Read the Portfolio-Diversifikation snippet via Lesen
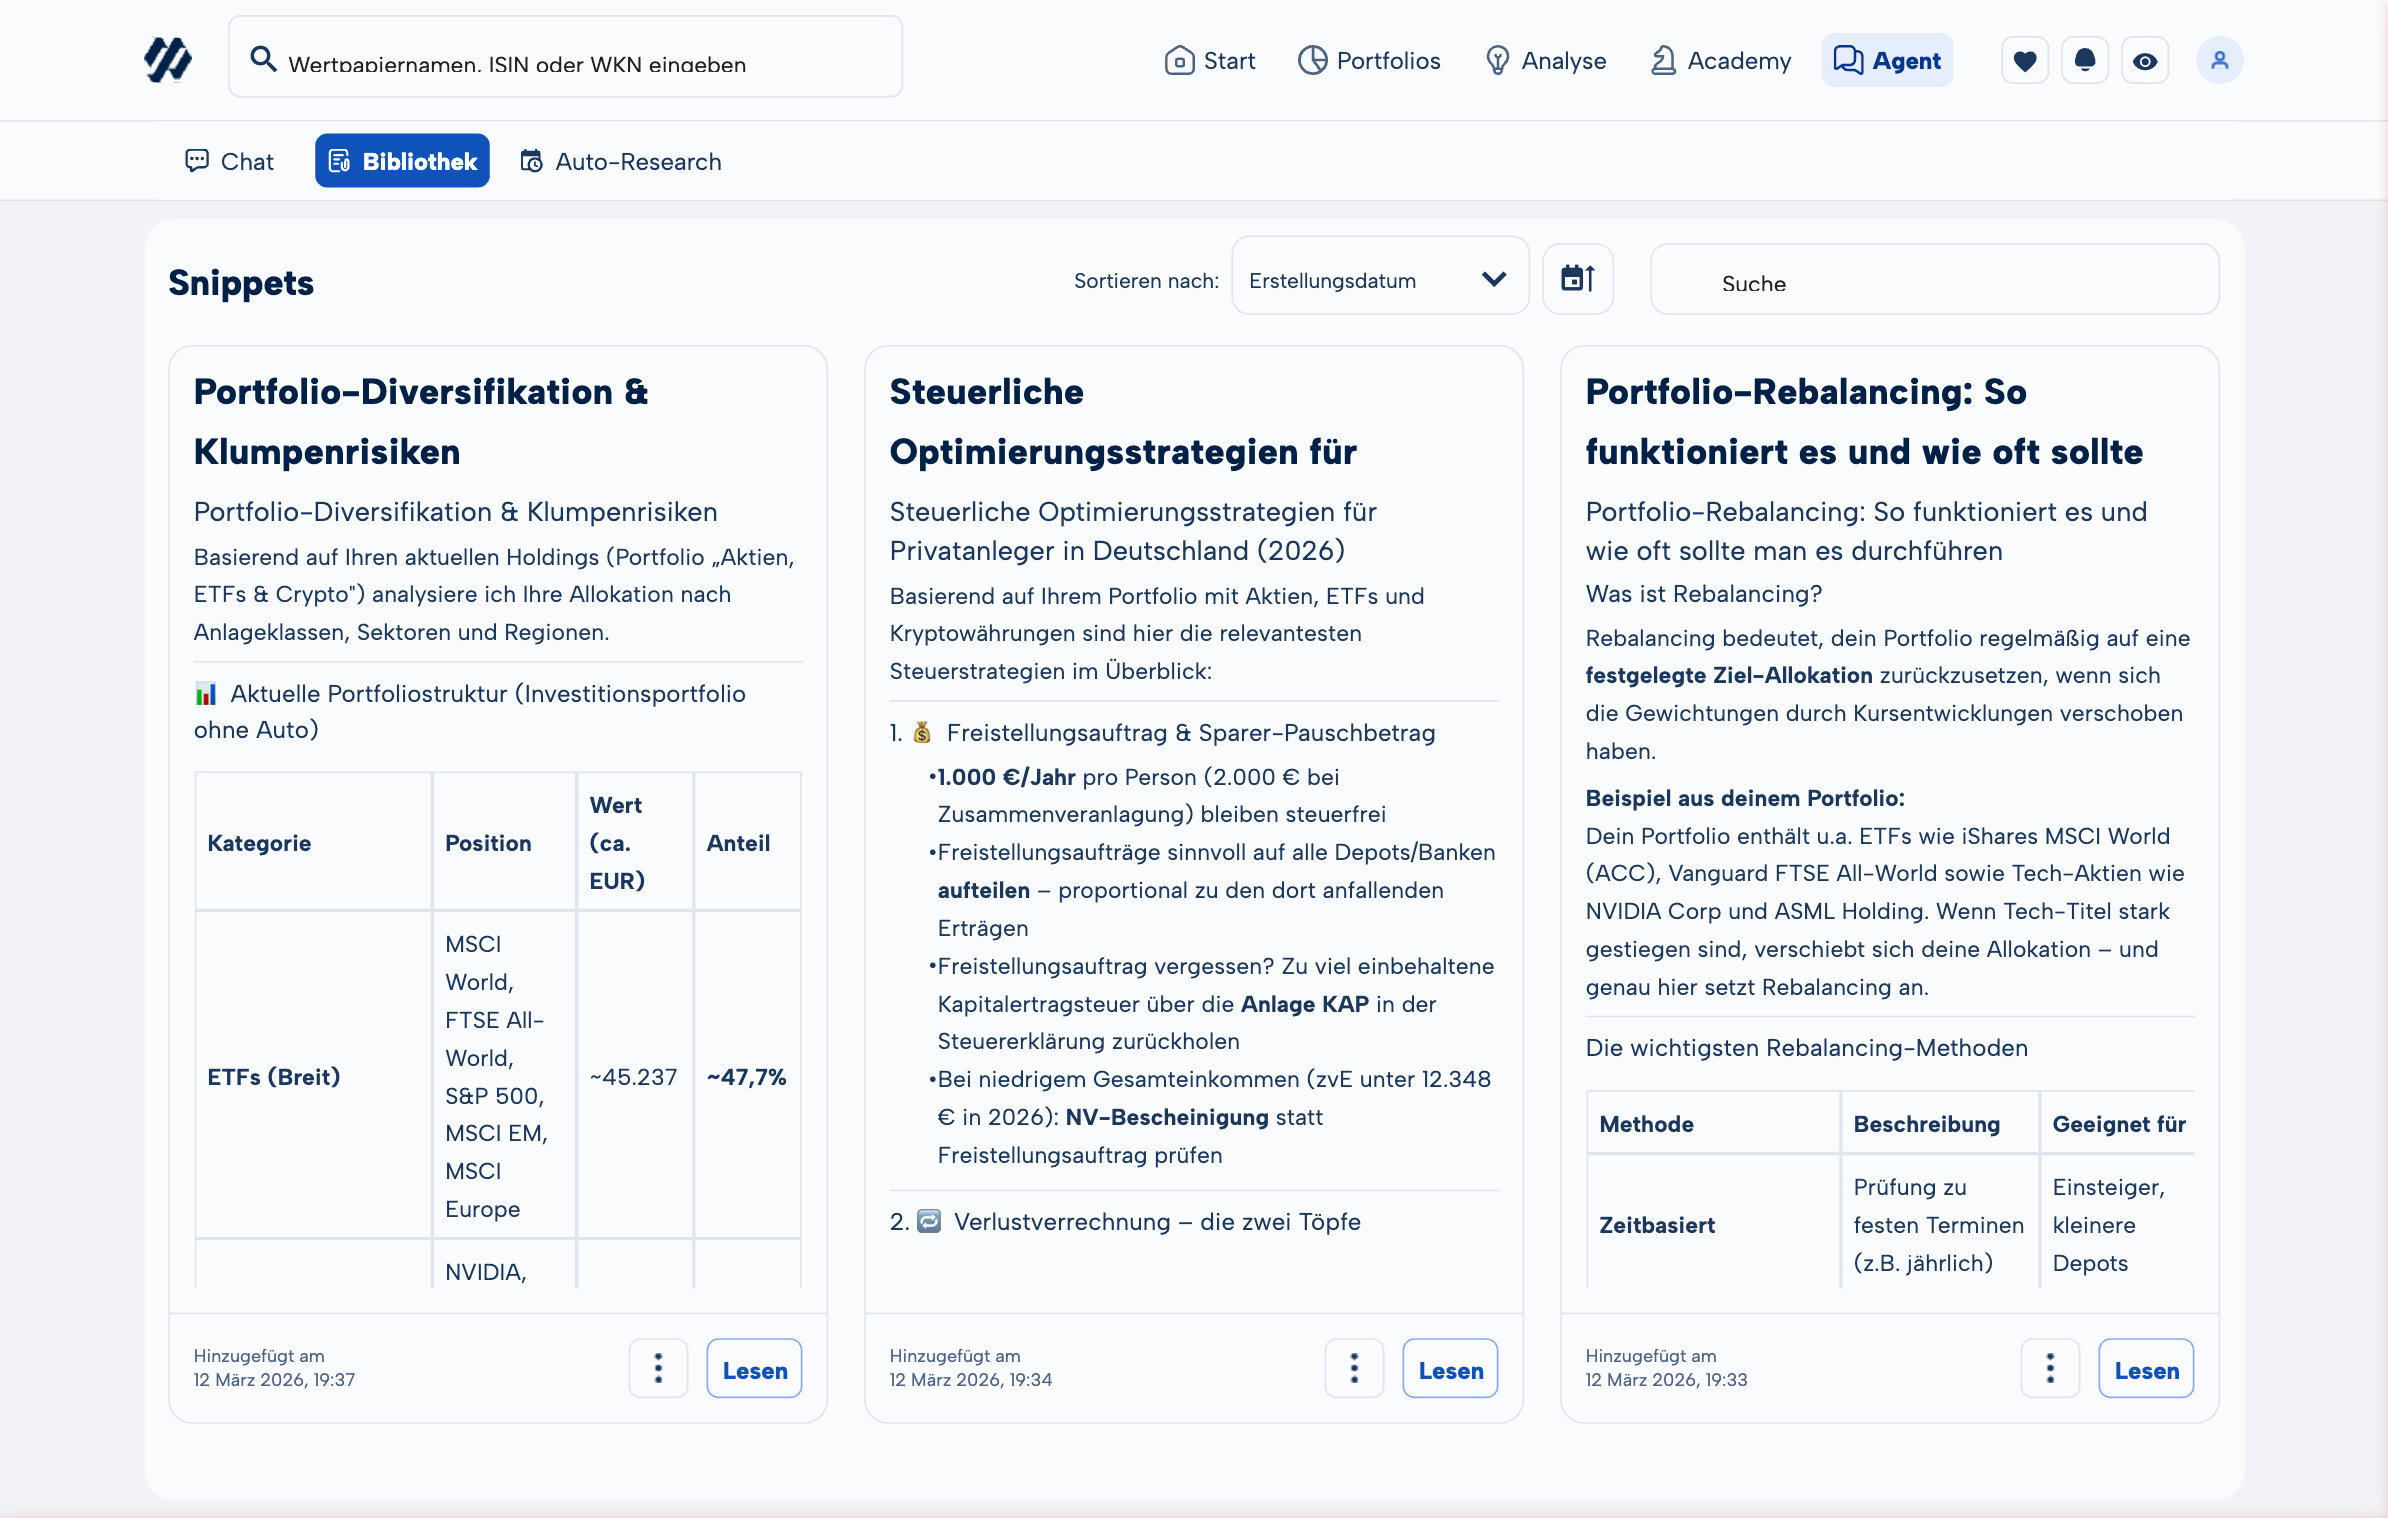This screenshot has height=1518, width=2388. [x=754, y=1368]
